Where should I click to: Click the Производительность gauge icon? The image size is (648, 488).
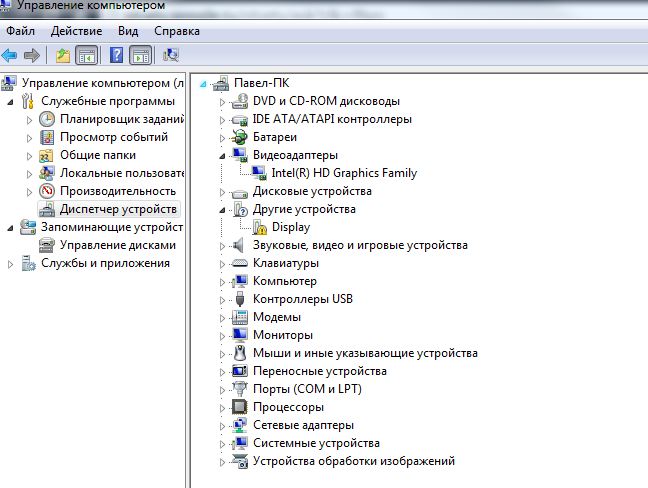47,191
